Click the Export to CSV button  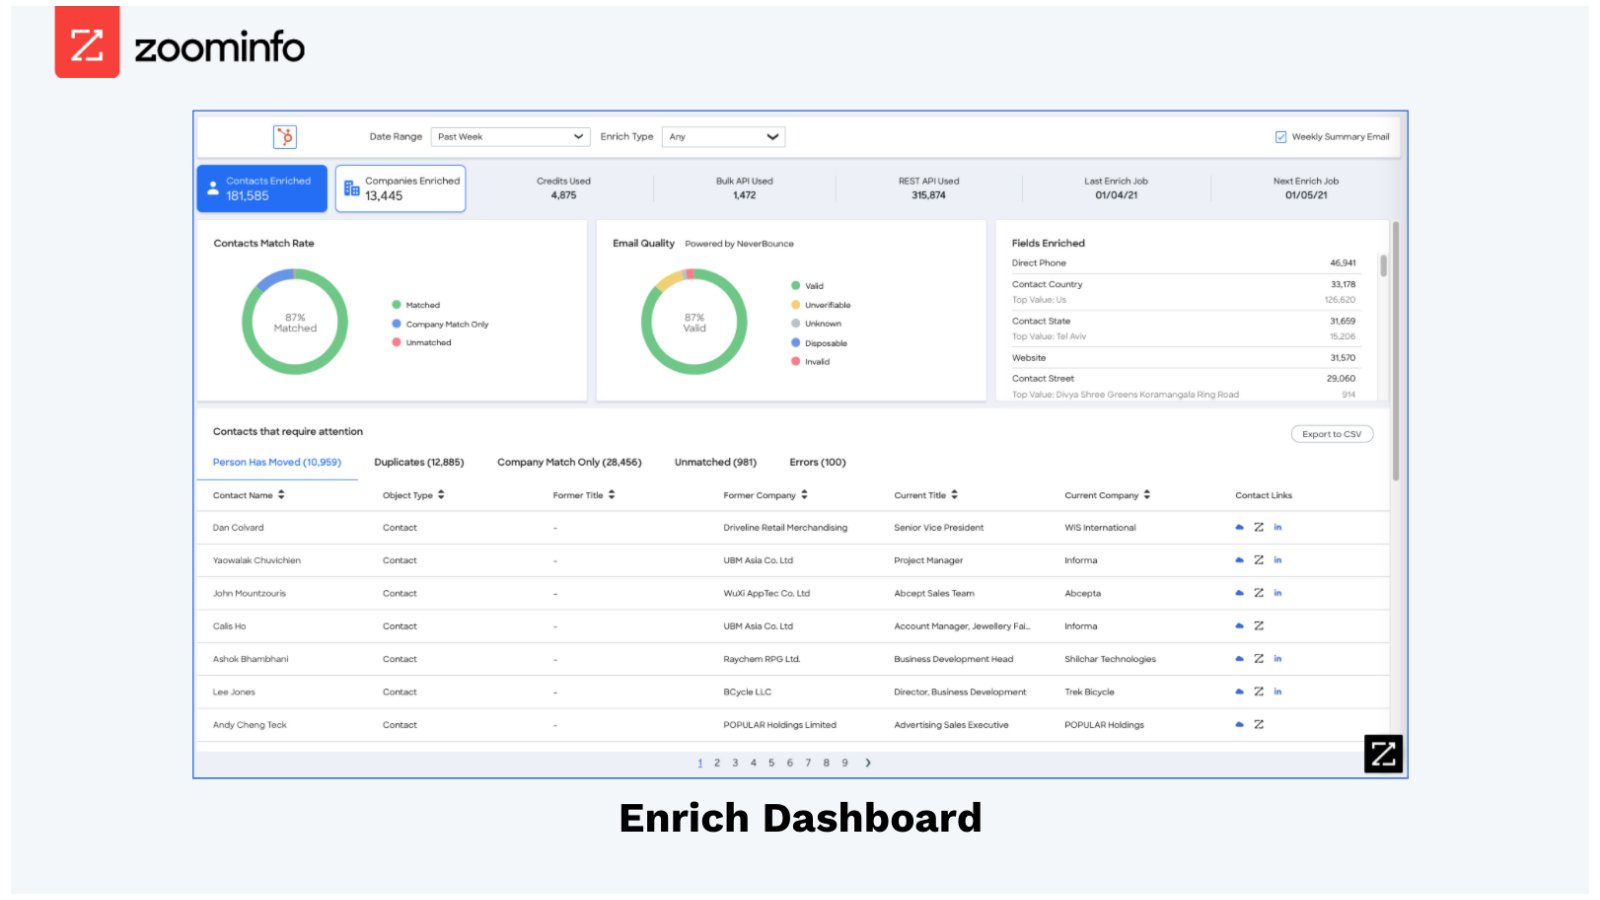[x=1332, y=434]
